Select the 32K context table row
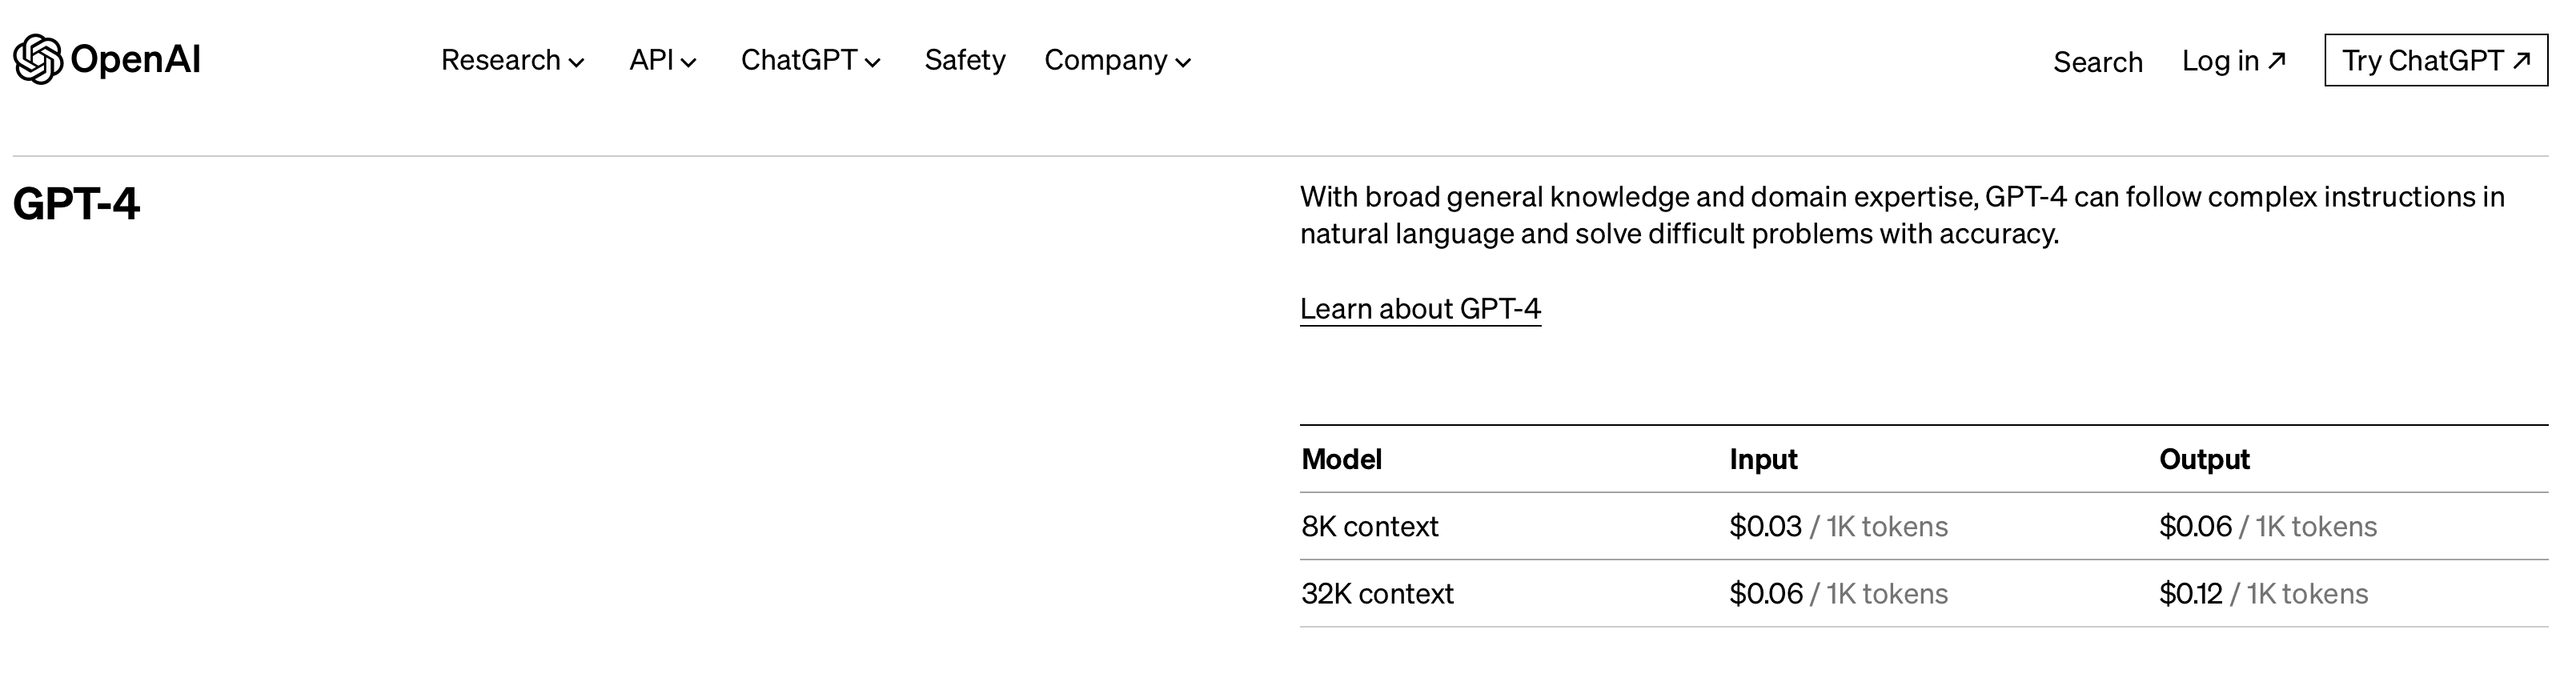2576x698 pixels. [1377, 594]
